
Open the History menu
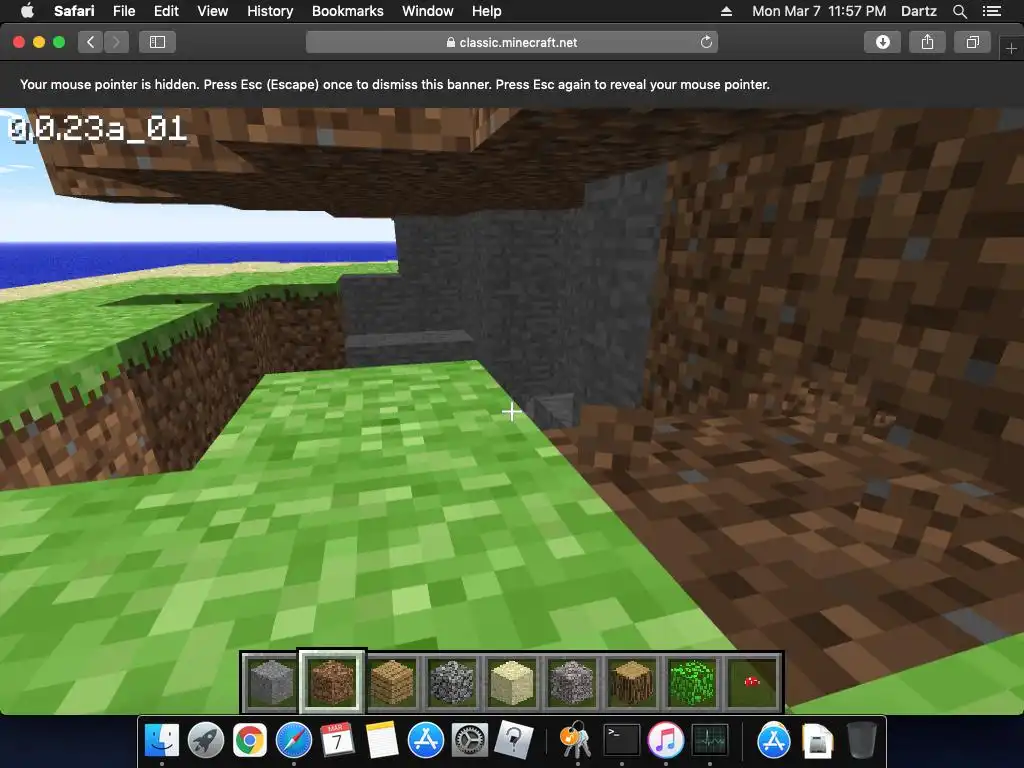pyautogui.click(x=270, y=11)
